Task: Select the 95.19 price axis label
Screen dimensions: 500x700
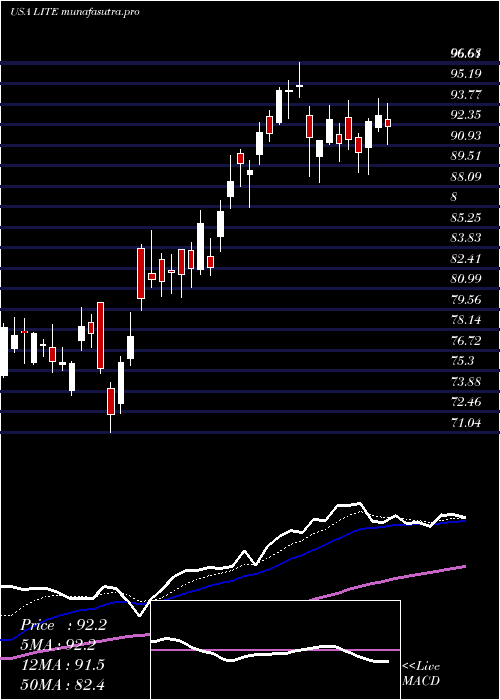Action: point(467,74)
